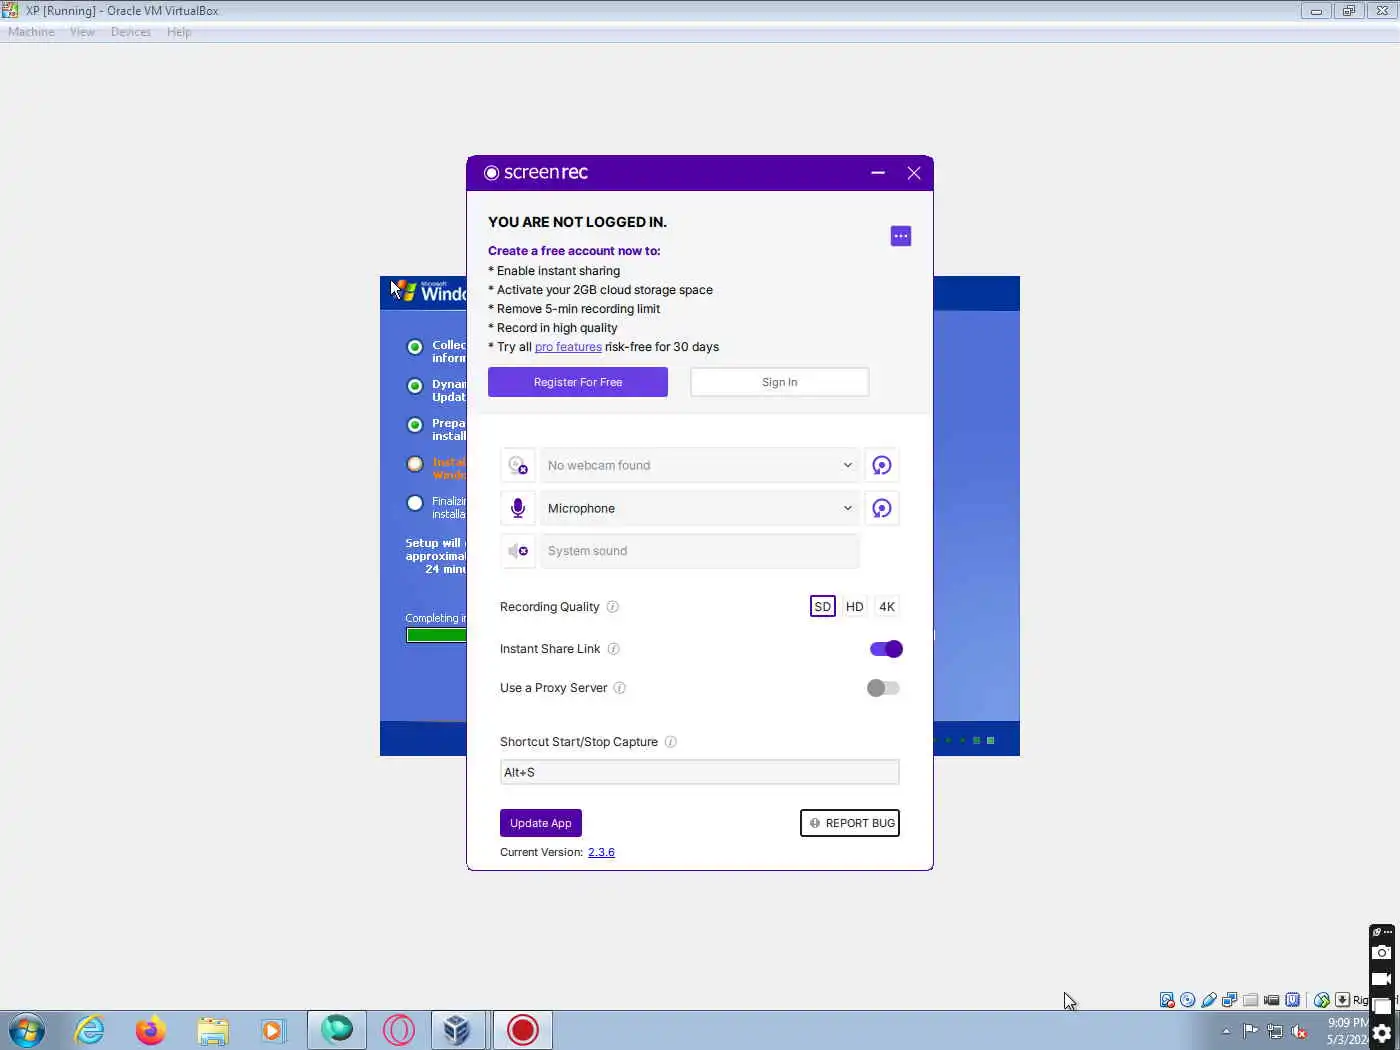Screen dimensions: 1400x1050
Task: Click the red record icon in taskbar
Action: click(x=522, y=1030)
